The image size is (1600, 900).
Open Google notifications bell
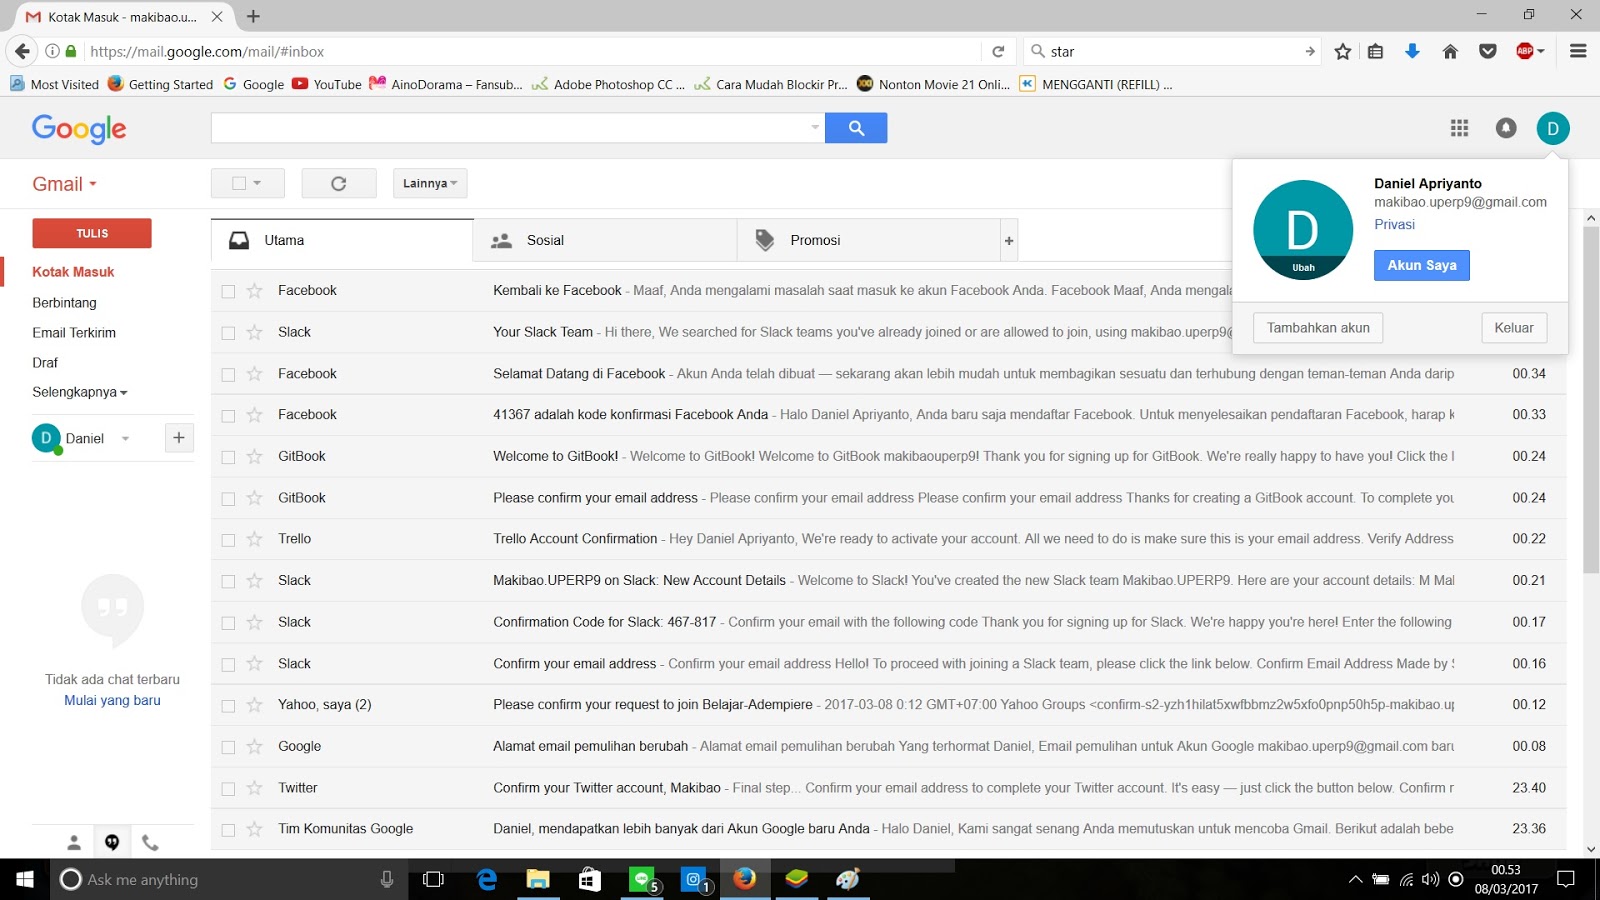(1506, 128)
